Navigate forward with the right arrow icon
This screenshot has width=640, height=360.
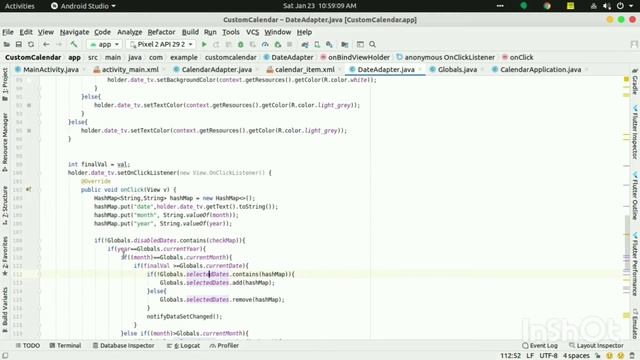[59, 44]
